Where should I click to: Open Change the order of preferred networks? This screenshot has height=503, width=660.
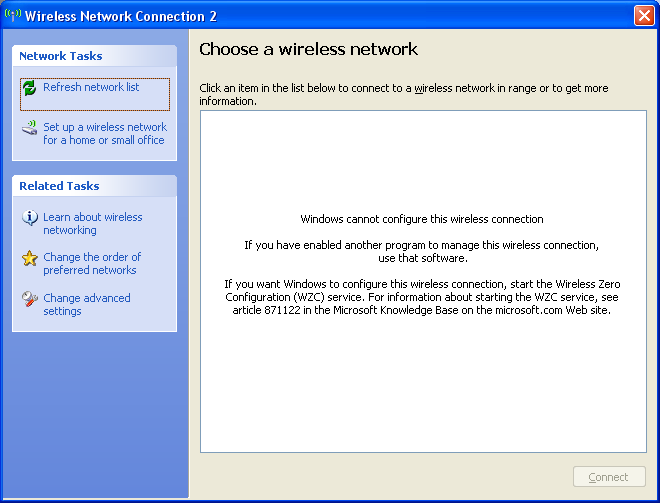92,263
